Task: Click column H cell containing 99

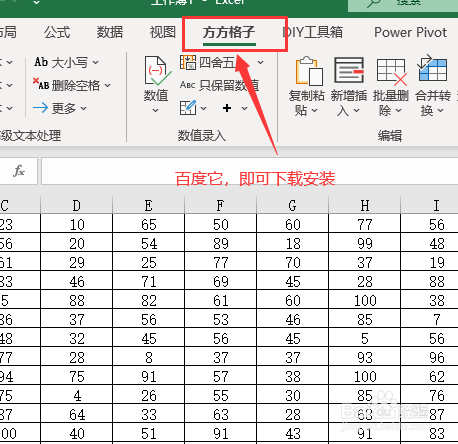Action: coord(365,243)
